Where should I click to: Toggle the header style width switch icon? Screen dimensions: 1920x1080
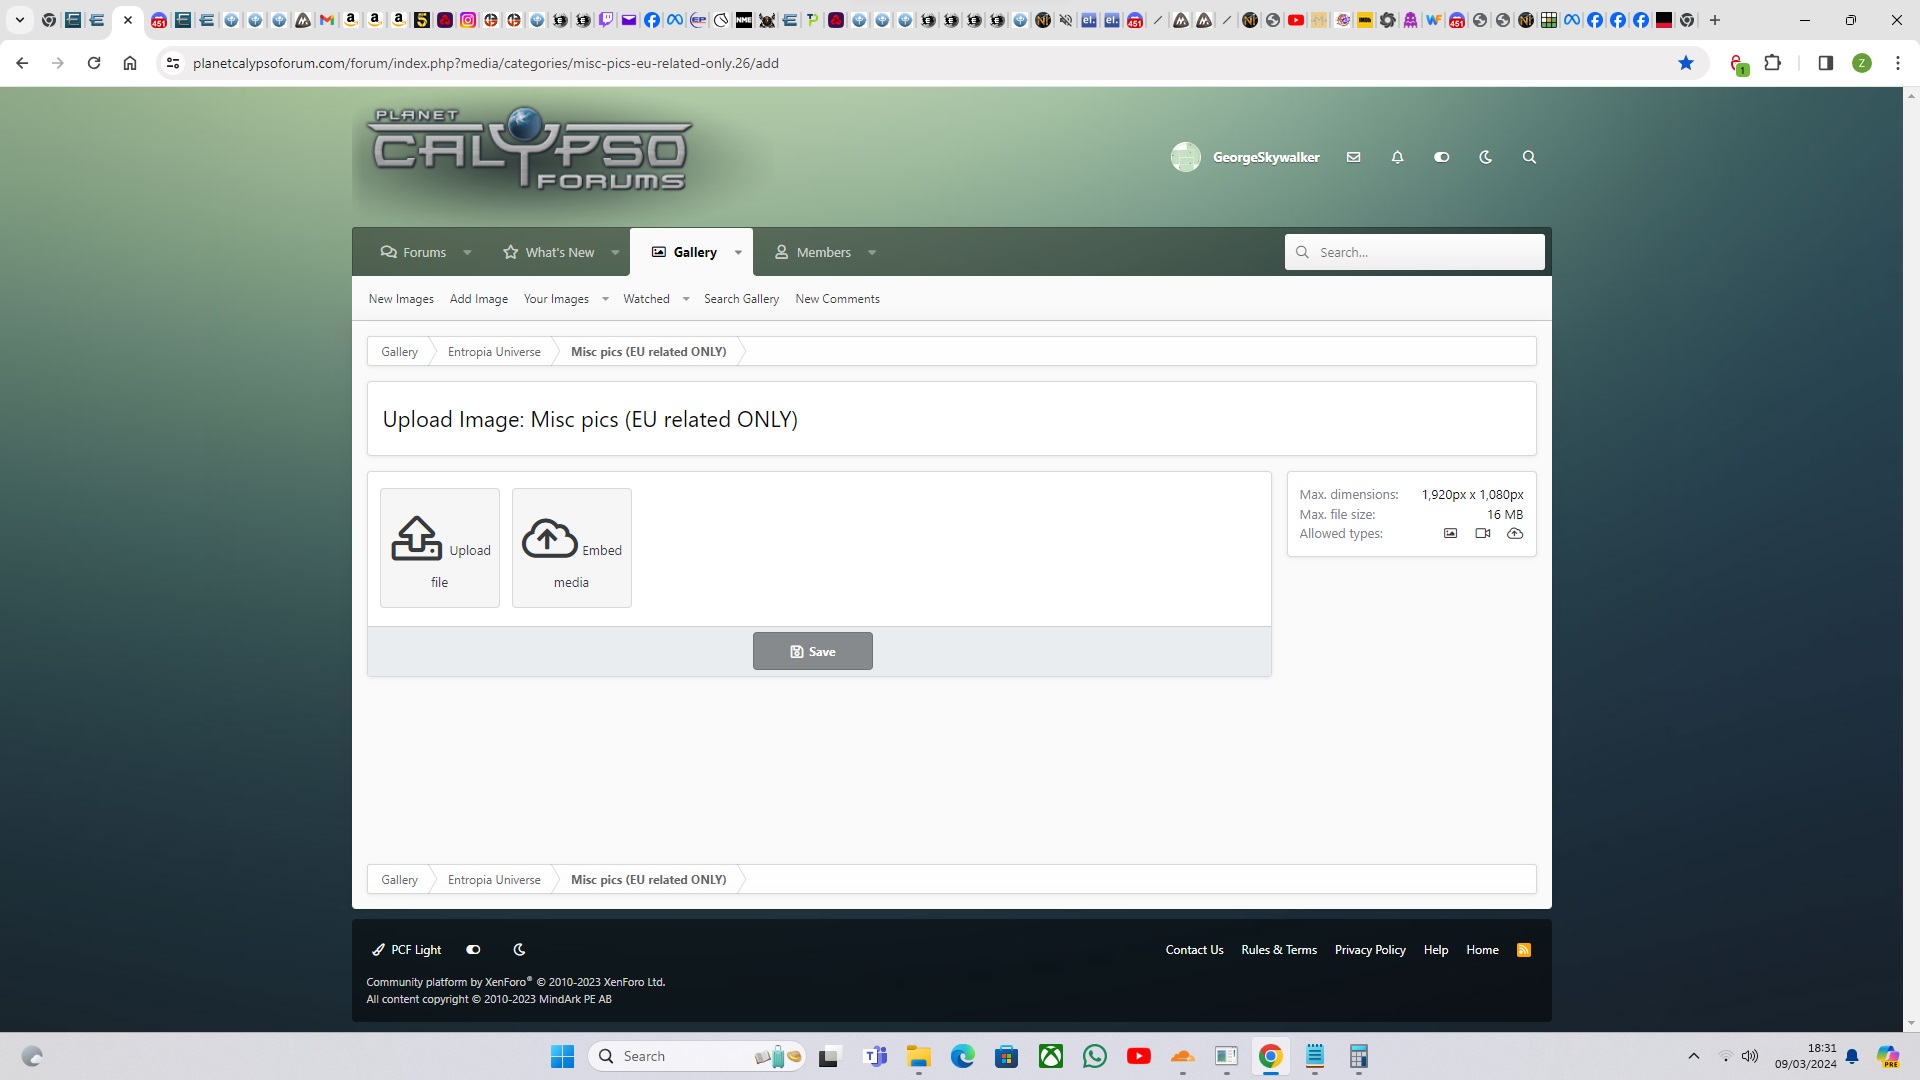[x=1442, y=157]
